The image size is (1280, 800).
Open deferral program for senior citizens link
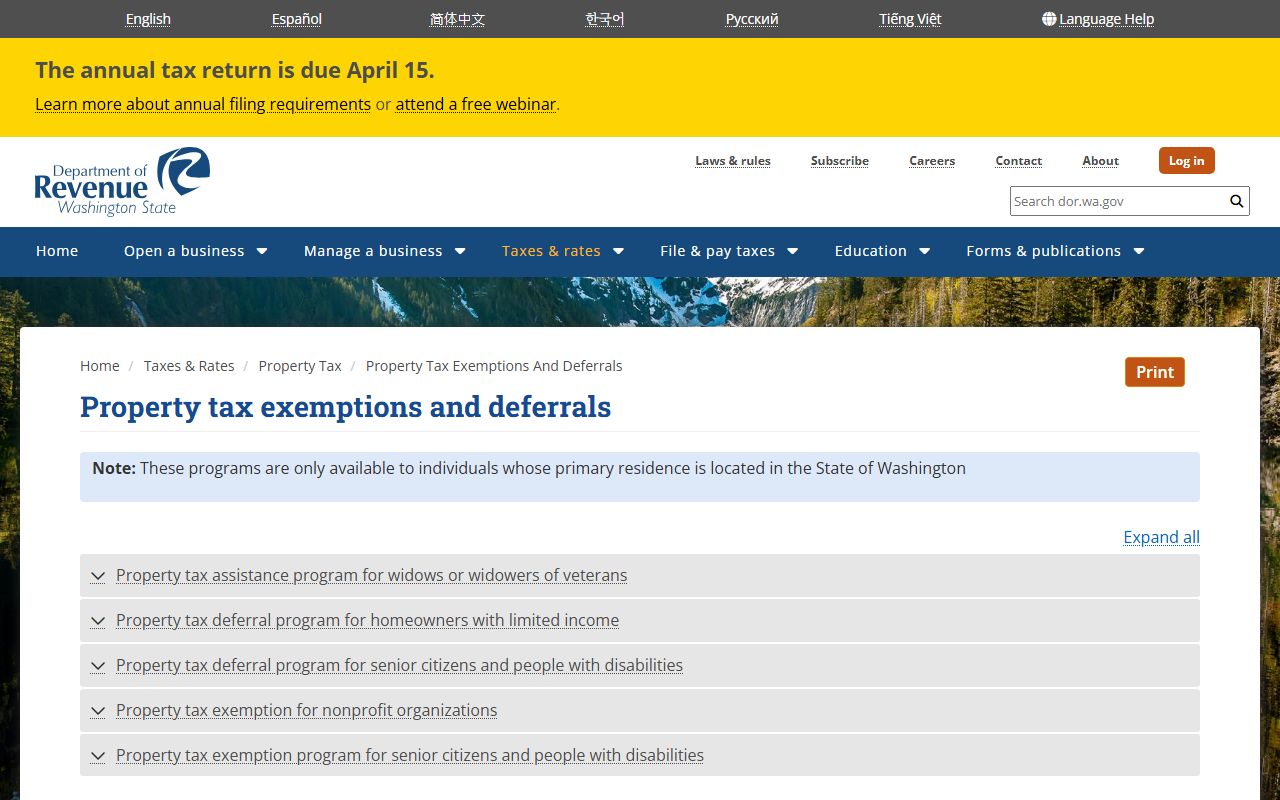(399, 666)
